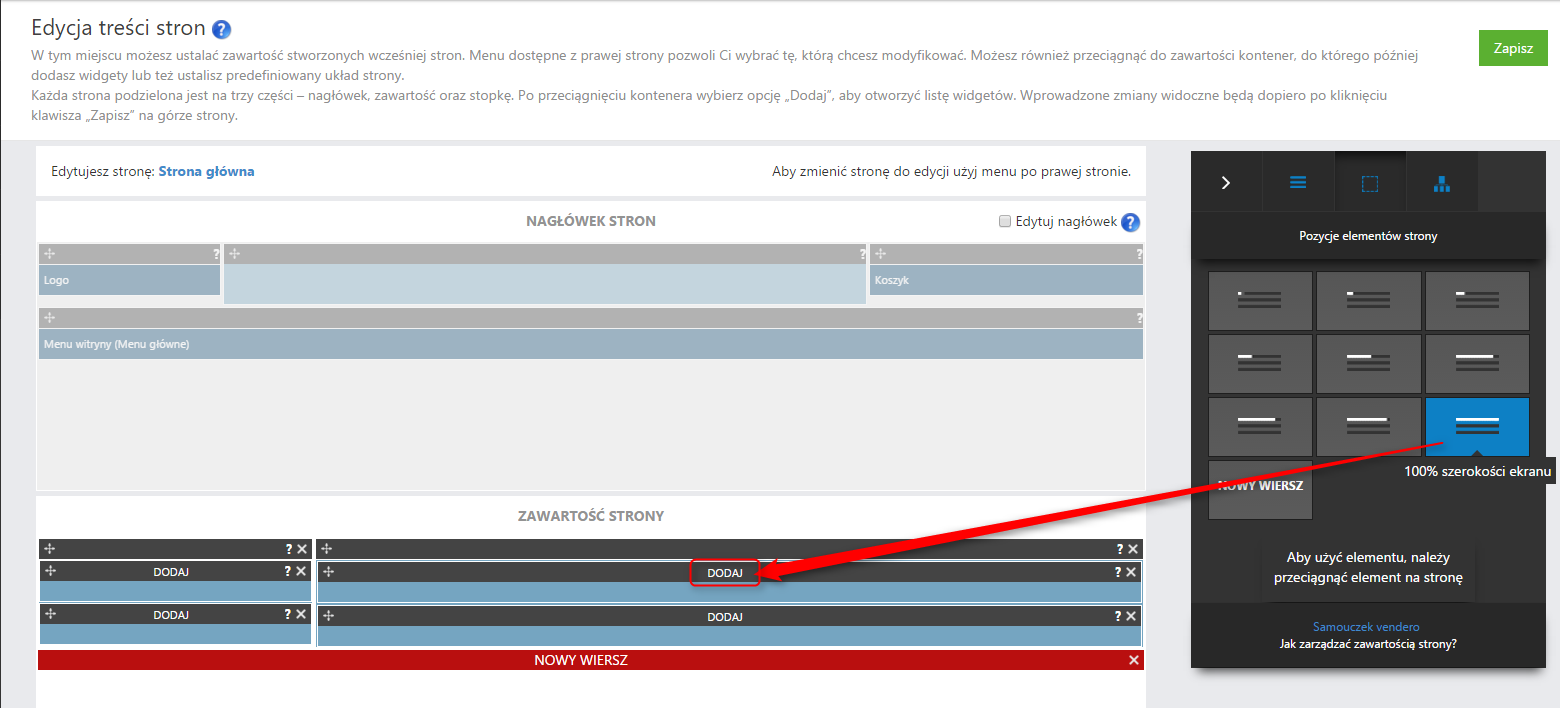Screen dimensions: 1560x708
Task: Click the help icon beside Edycja treści stron
Action: 222,29
